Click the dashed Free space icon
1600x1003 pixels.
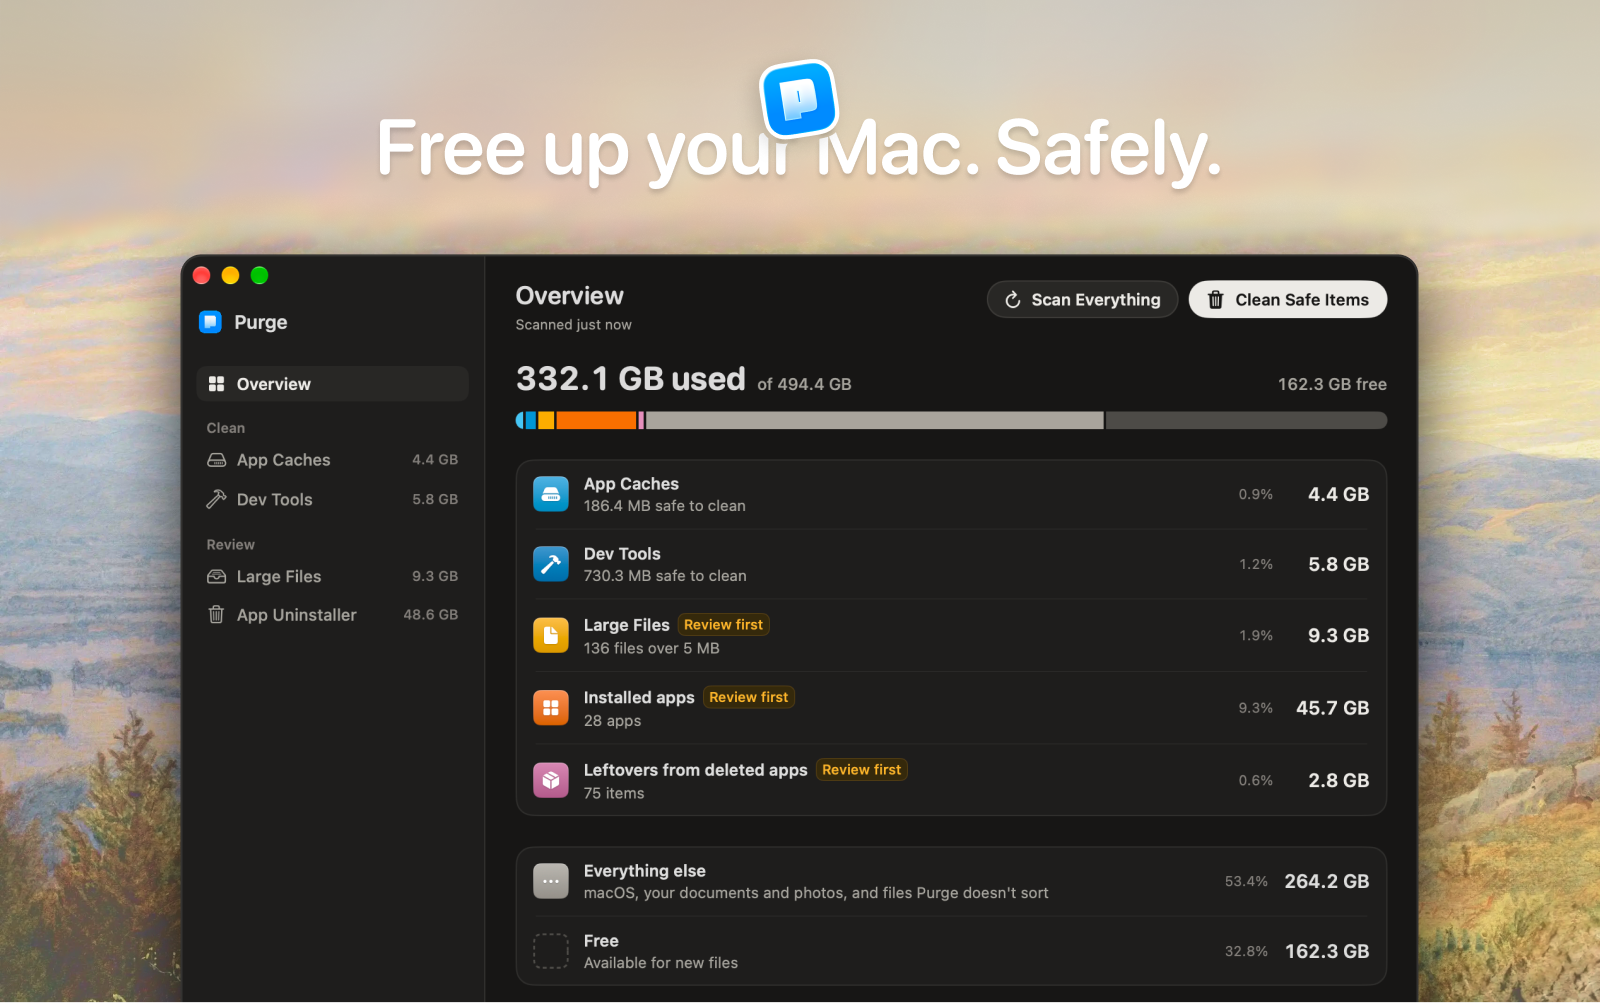pyautogui.click(x=551, y=951)
